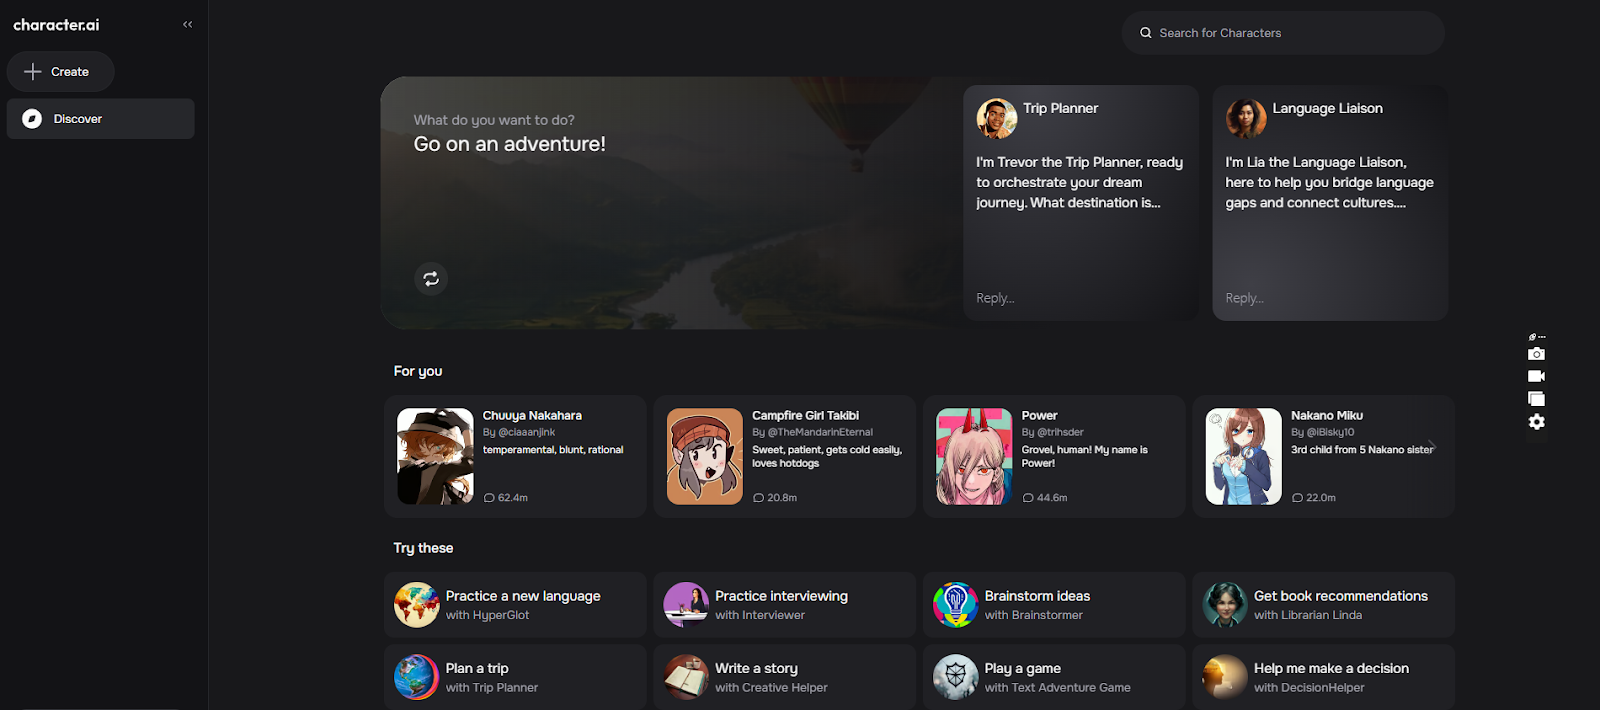The width and height of the screenshot is (1600, 710).
Task: Open the Write a story card
Action: pyautogui.click(x=785, y=677)
